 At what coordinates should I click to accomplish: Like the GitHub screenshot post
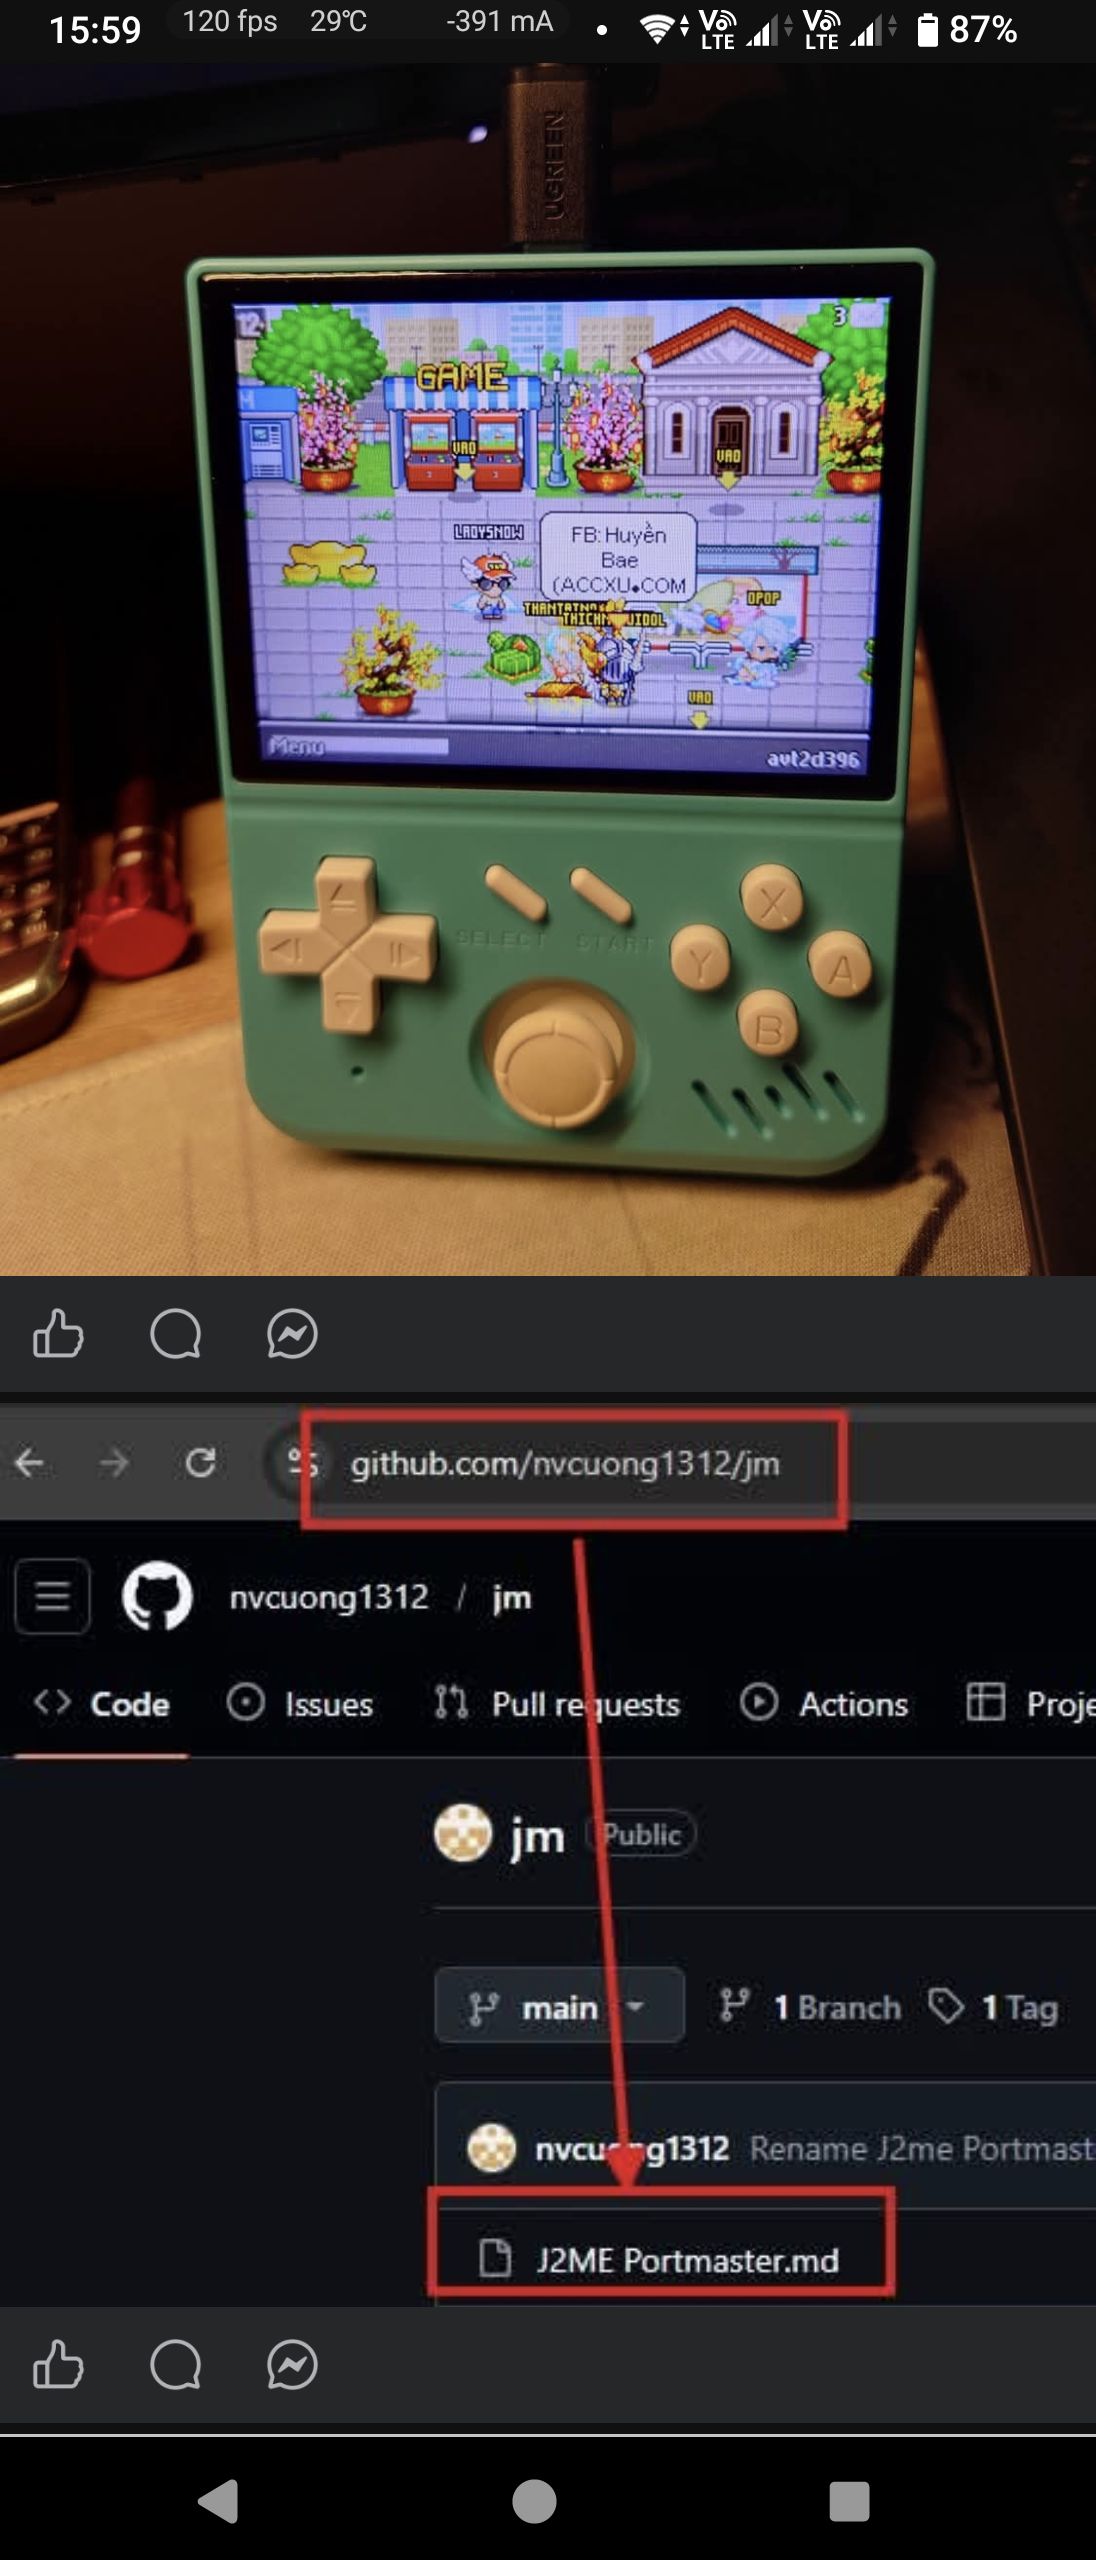(x=58, y=2365)
